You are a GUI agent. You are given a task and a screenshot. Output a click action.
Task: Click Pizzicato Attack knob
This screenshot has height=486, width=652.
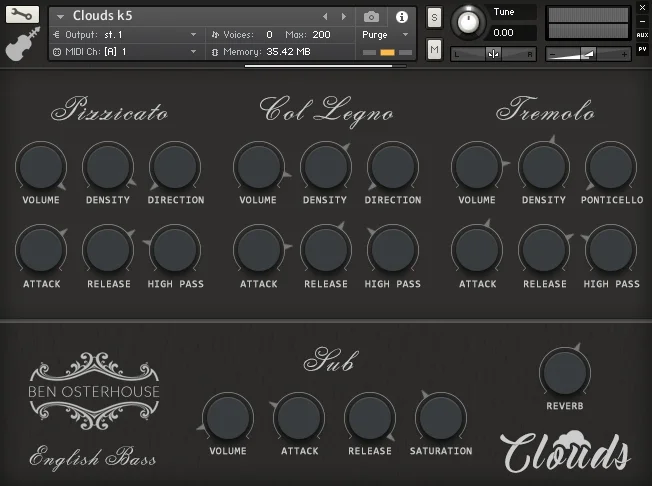[x=41, y=250]
